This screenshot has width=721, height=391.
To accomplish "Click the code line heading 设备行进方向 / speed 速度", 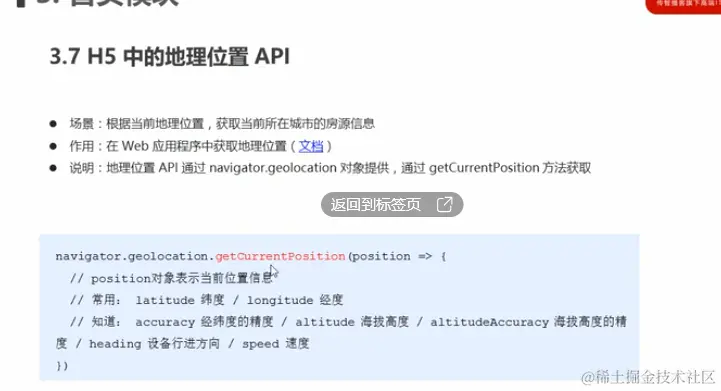I will (182, 344).
